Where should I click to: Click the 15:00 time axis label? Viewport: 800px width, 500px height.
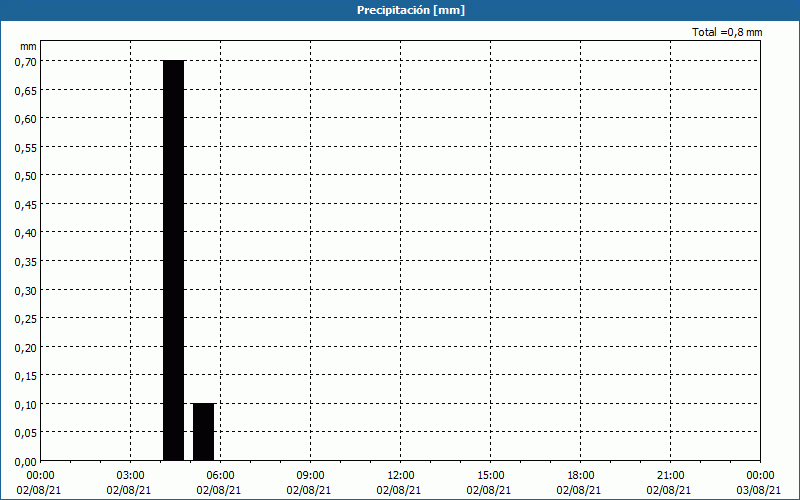coord(490,476)
